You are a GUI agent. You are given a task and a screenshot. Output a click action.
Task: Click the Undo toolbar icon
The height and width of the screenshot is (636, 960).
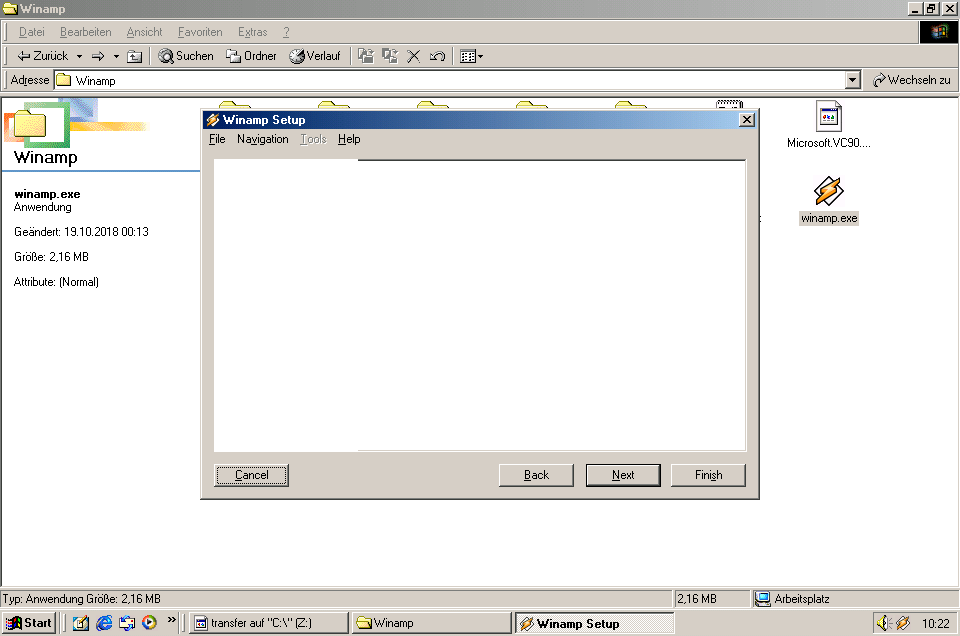click(437, 56)
